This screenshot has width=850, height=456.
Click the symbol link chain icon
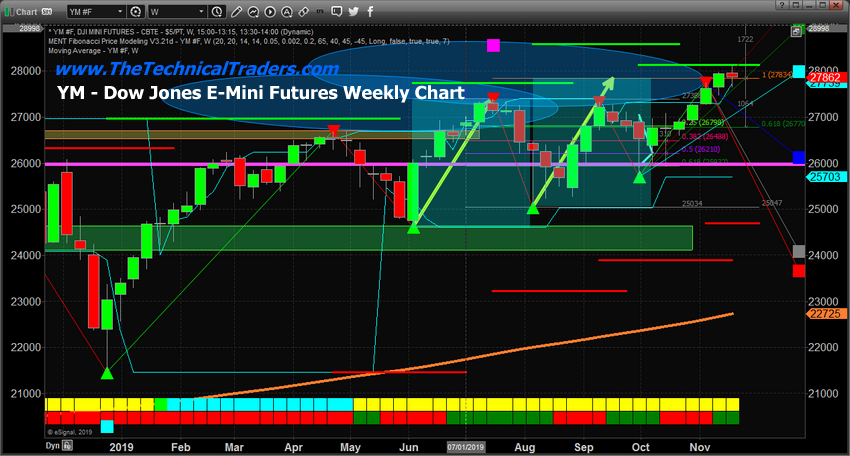pos(304,11)
